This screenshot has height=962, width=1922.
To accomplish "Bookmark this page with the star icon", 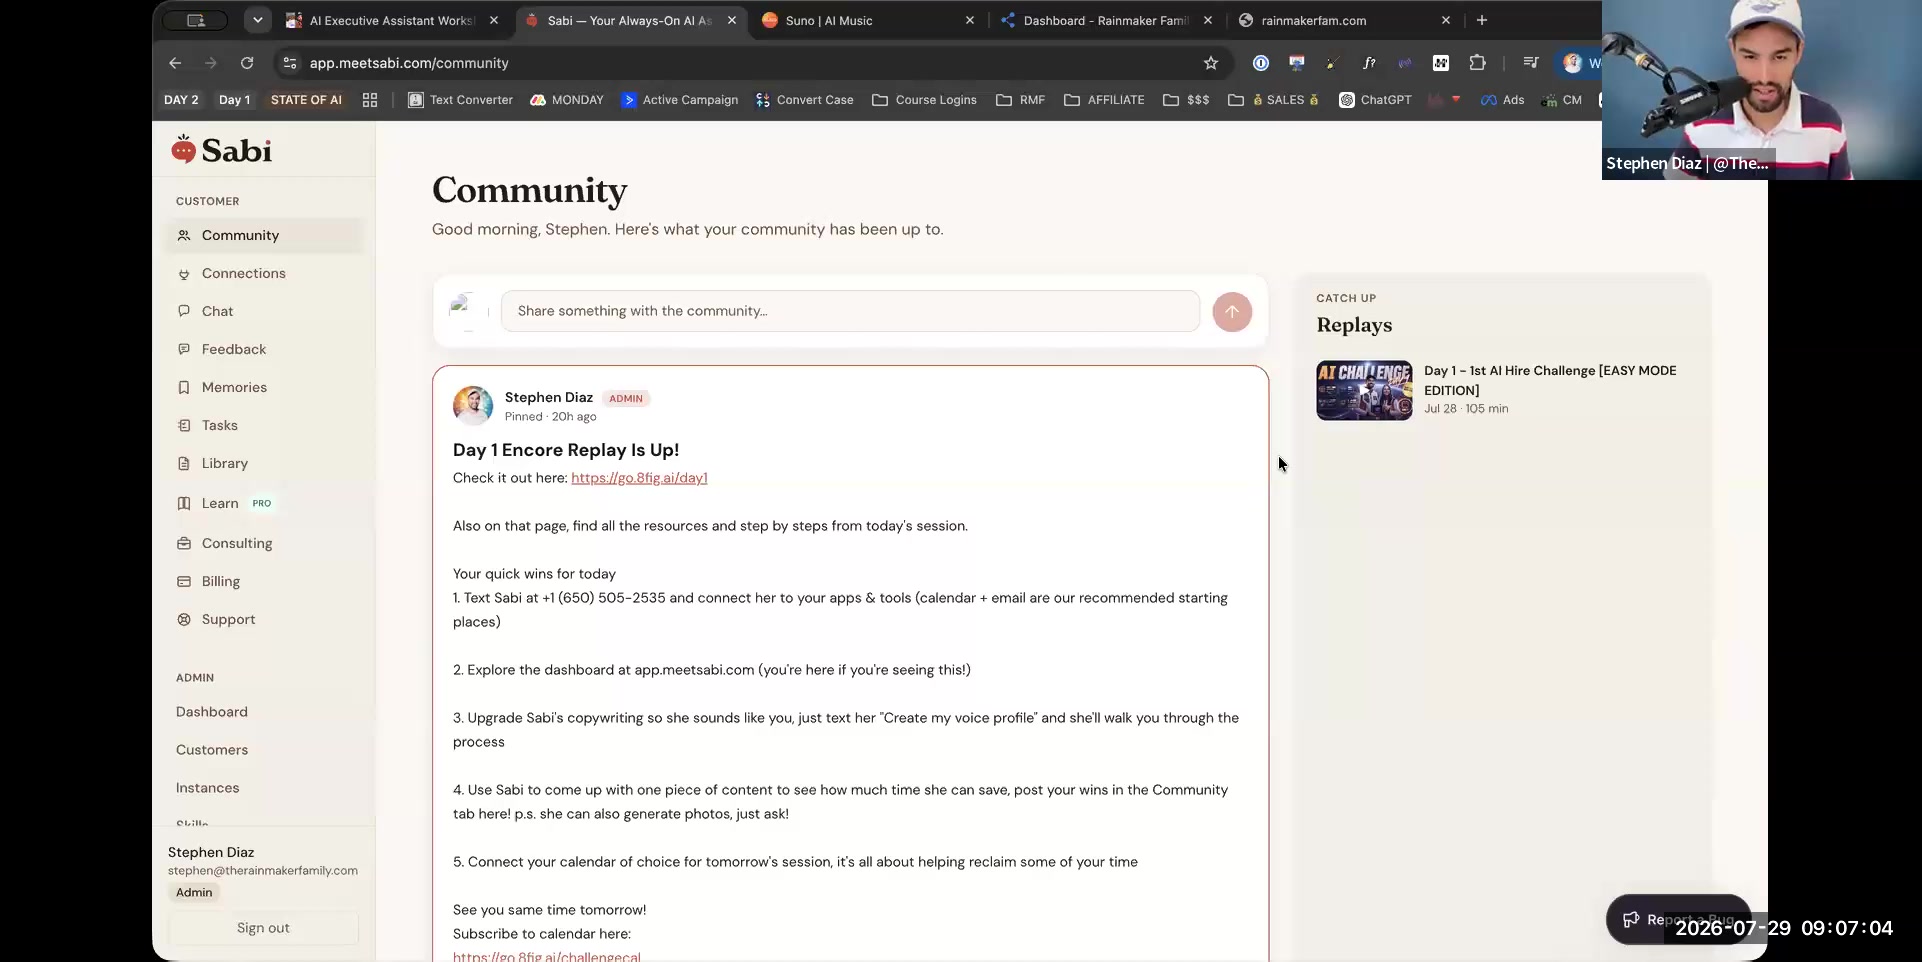I will (x=1211, y=63).
